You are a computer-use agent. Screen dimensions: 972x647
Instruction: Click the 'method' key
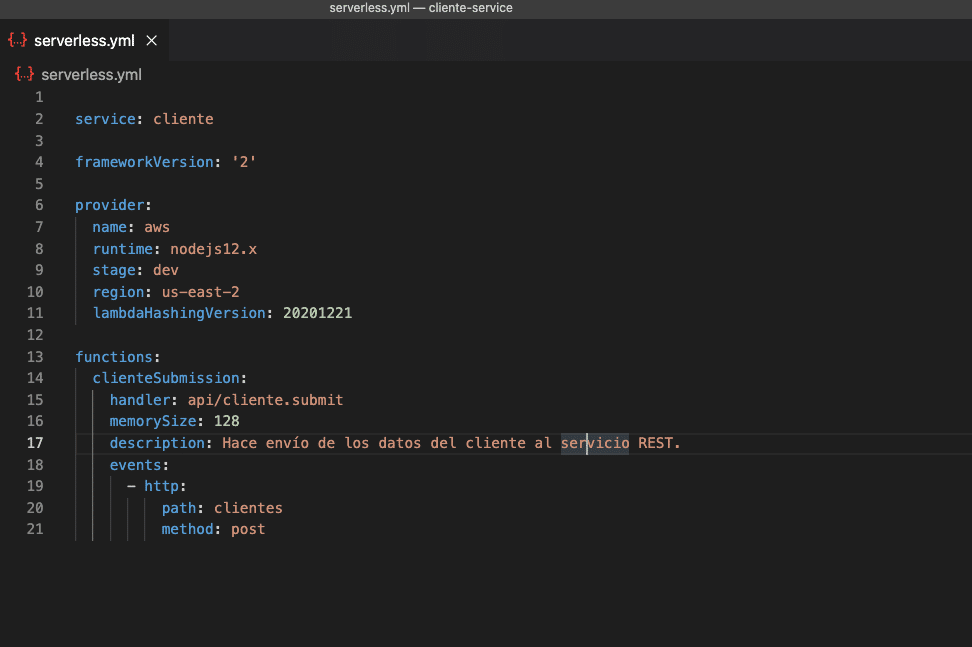(188, 529)
